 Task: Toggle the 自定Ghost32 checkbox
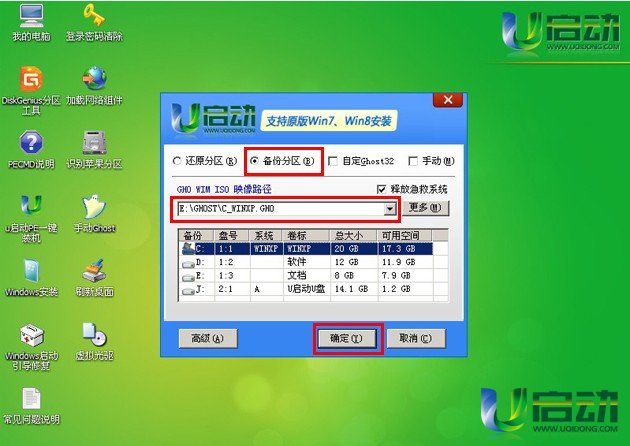pyautogui.click(x=333, y=162)
